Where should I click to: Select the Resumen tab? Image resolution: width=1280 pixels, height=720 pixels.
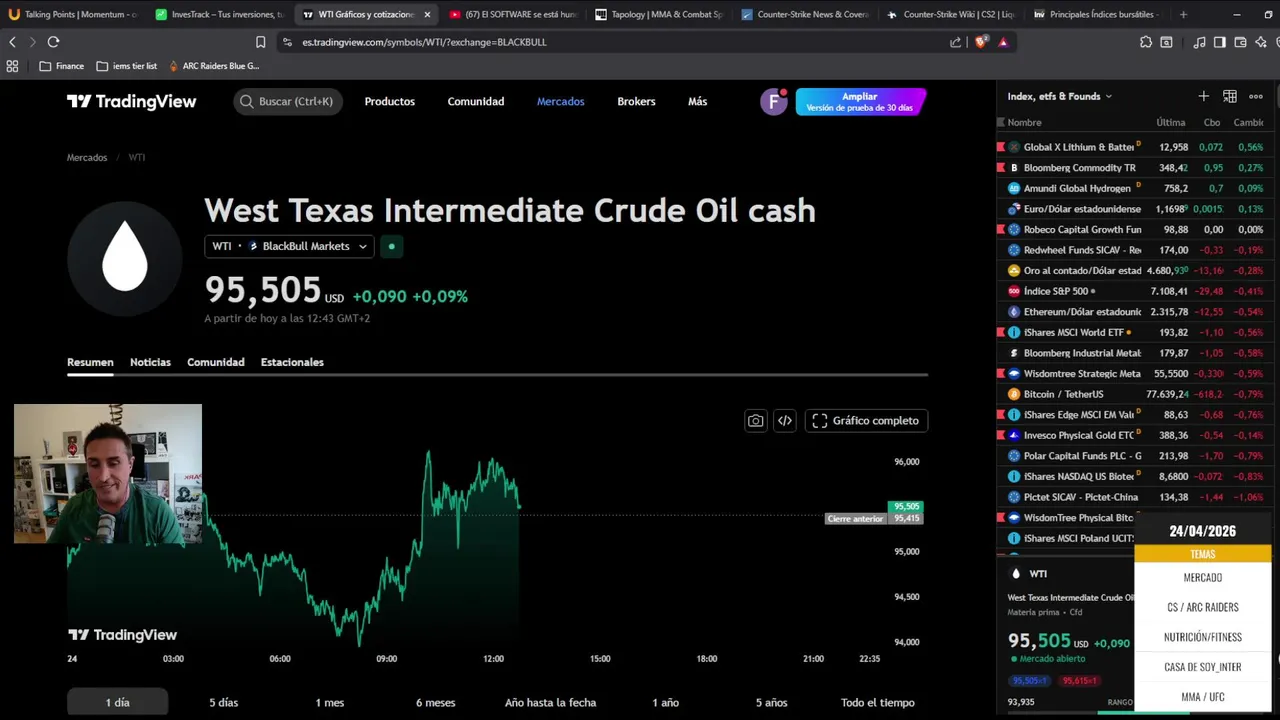point(90,362)
